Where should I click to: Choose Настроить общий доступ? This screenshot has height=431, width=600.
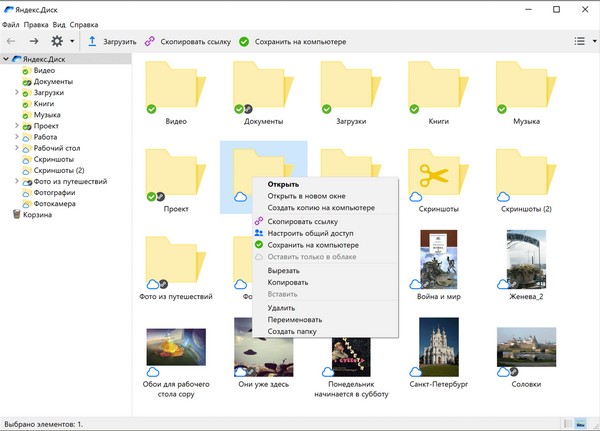[x=325, y=233]
